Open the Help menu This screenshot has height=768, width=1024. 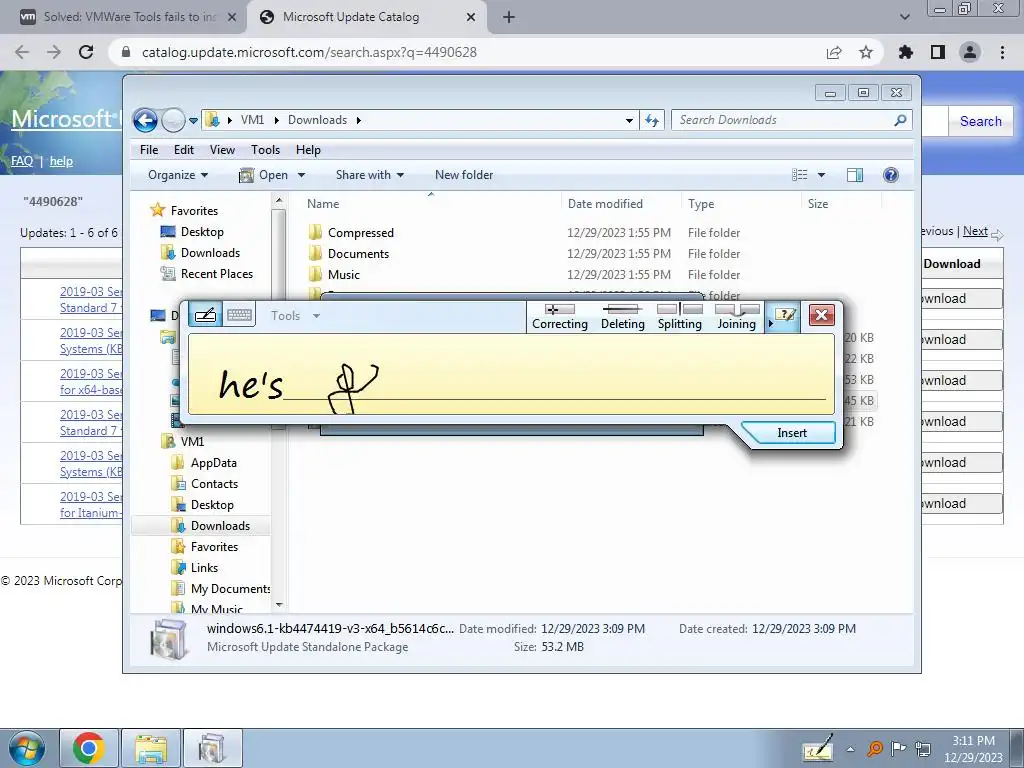tap(308, 150)
